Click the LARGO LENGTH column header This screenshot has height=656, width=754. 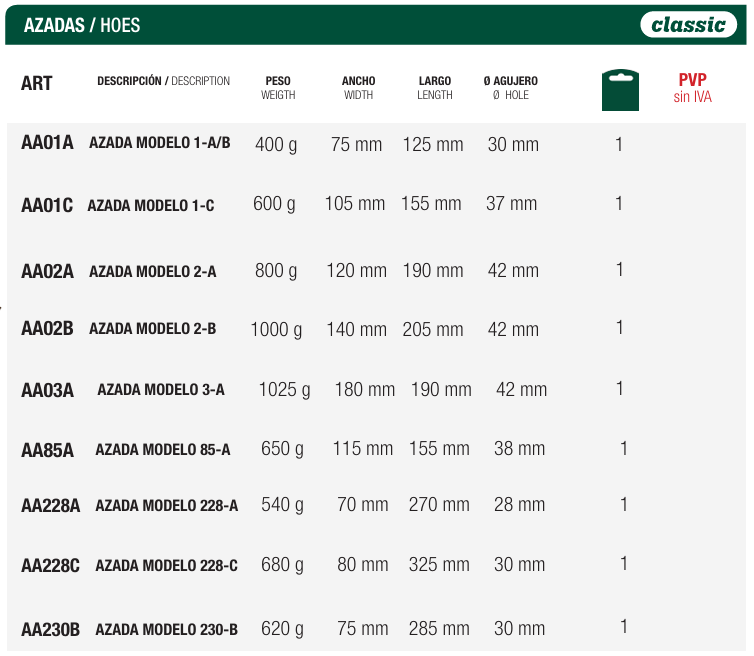tap(435, 88)
